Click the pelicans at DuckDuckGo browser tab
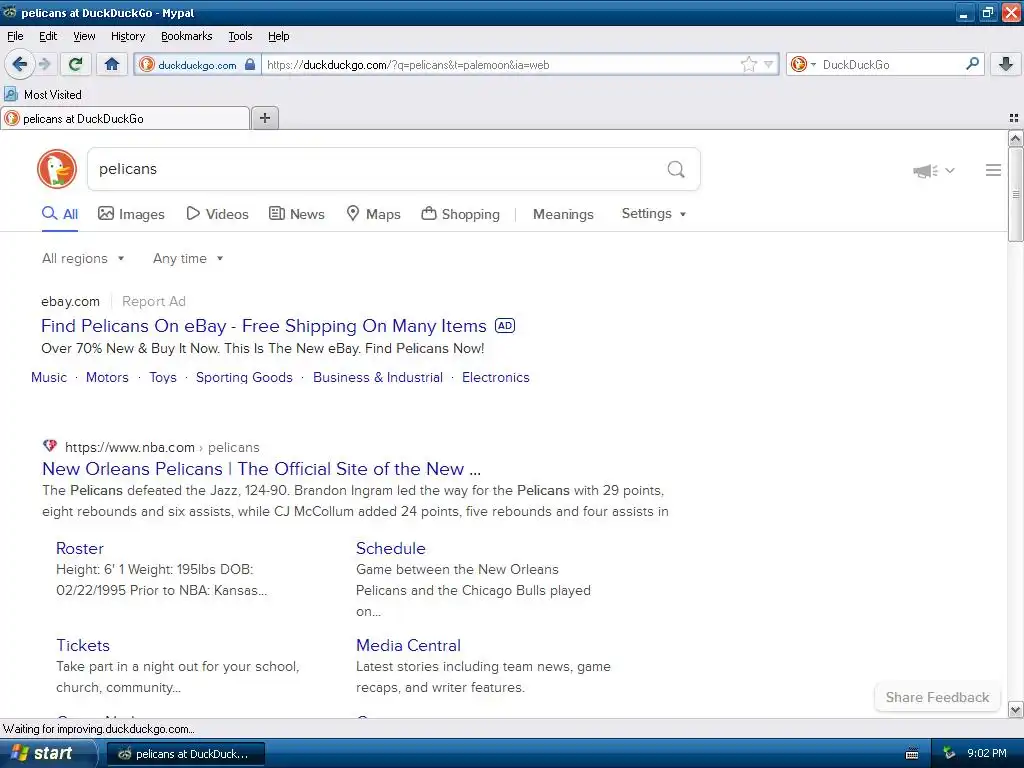1024x768 pixels. click(125, 118)
